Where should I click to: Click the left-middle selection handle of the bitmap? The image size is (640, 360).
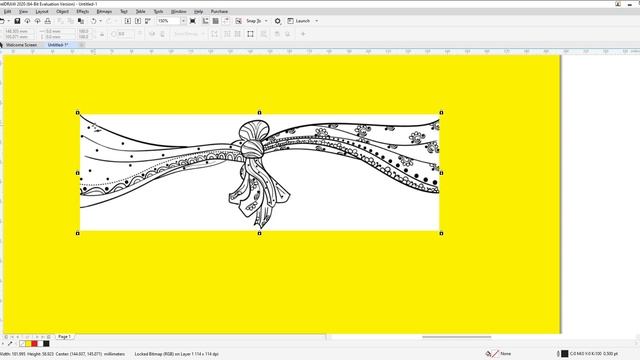(78, 173)
